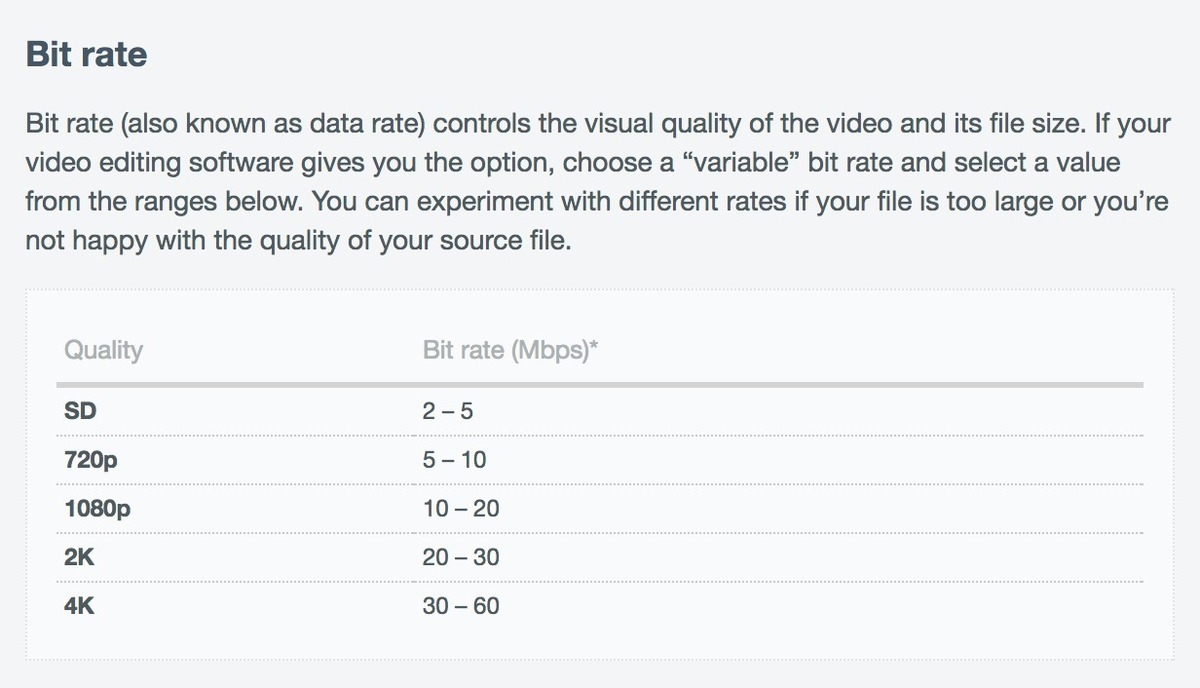Click the 20 – 30 bit rate value
The height and width of the screenshot is (688, 1200).
(460, 557)
